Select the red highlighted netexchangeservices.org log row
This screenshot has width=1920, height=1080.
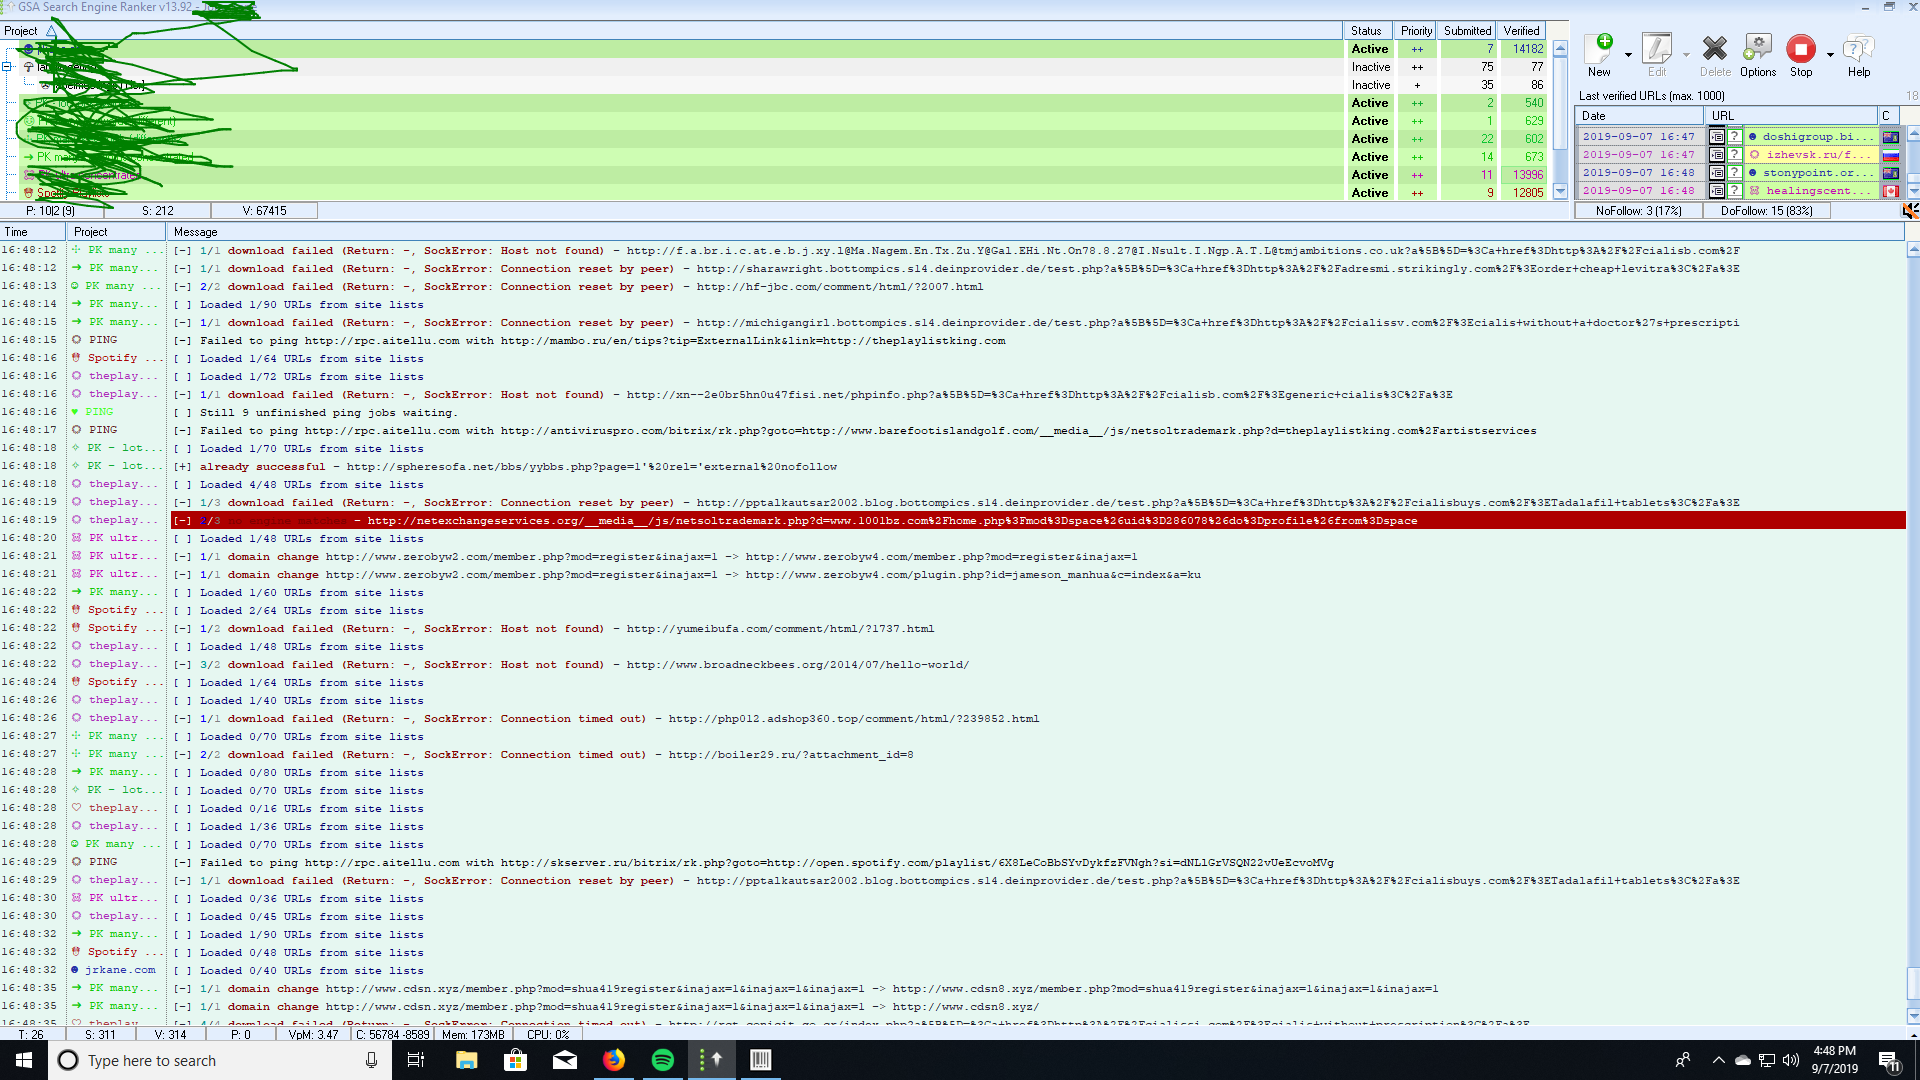tap(1038, 521)
